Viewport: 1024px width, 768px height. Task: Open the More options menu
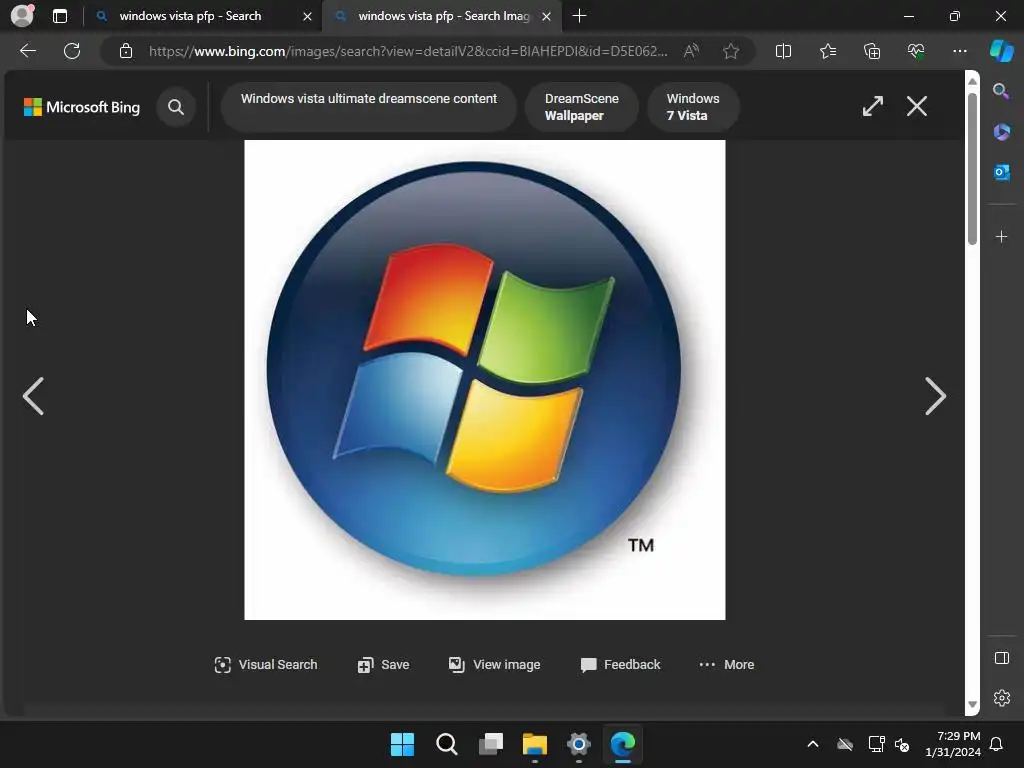pyautogui.click(x=726, y=665)
